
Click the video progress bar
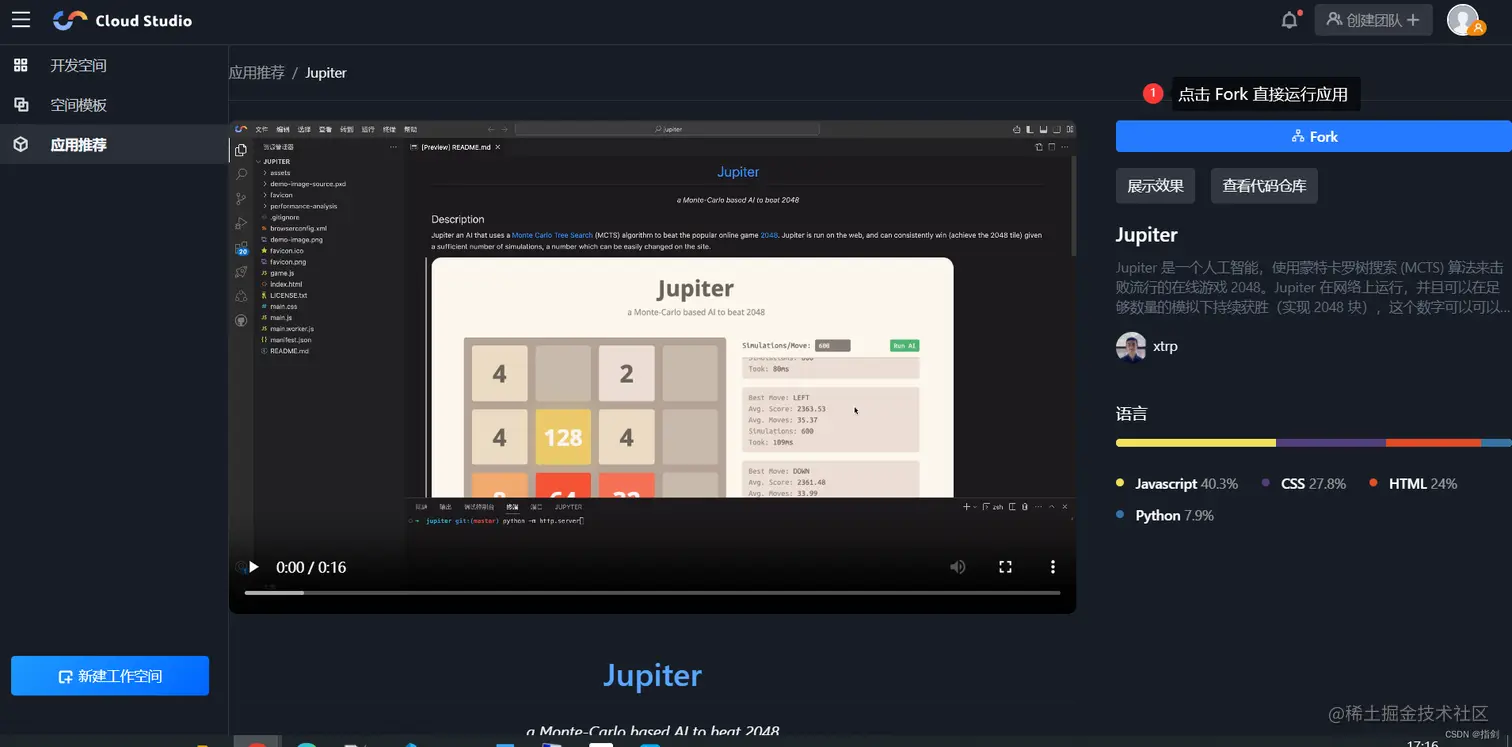[x=652, y=593]
